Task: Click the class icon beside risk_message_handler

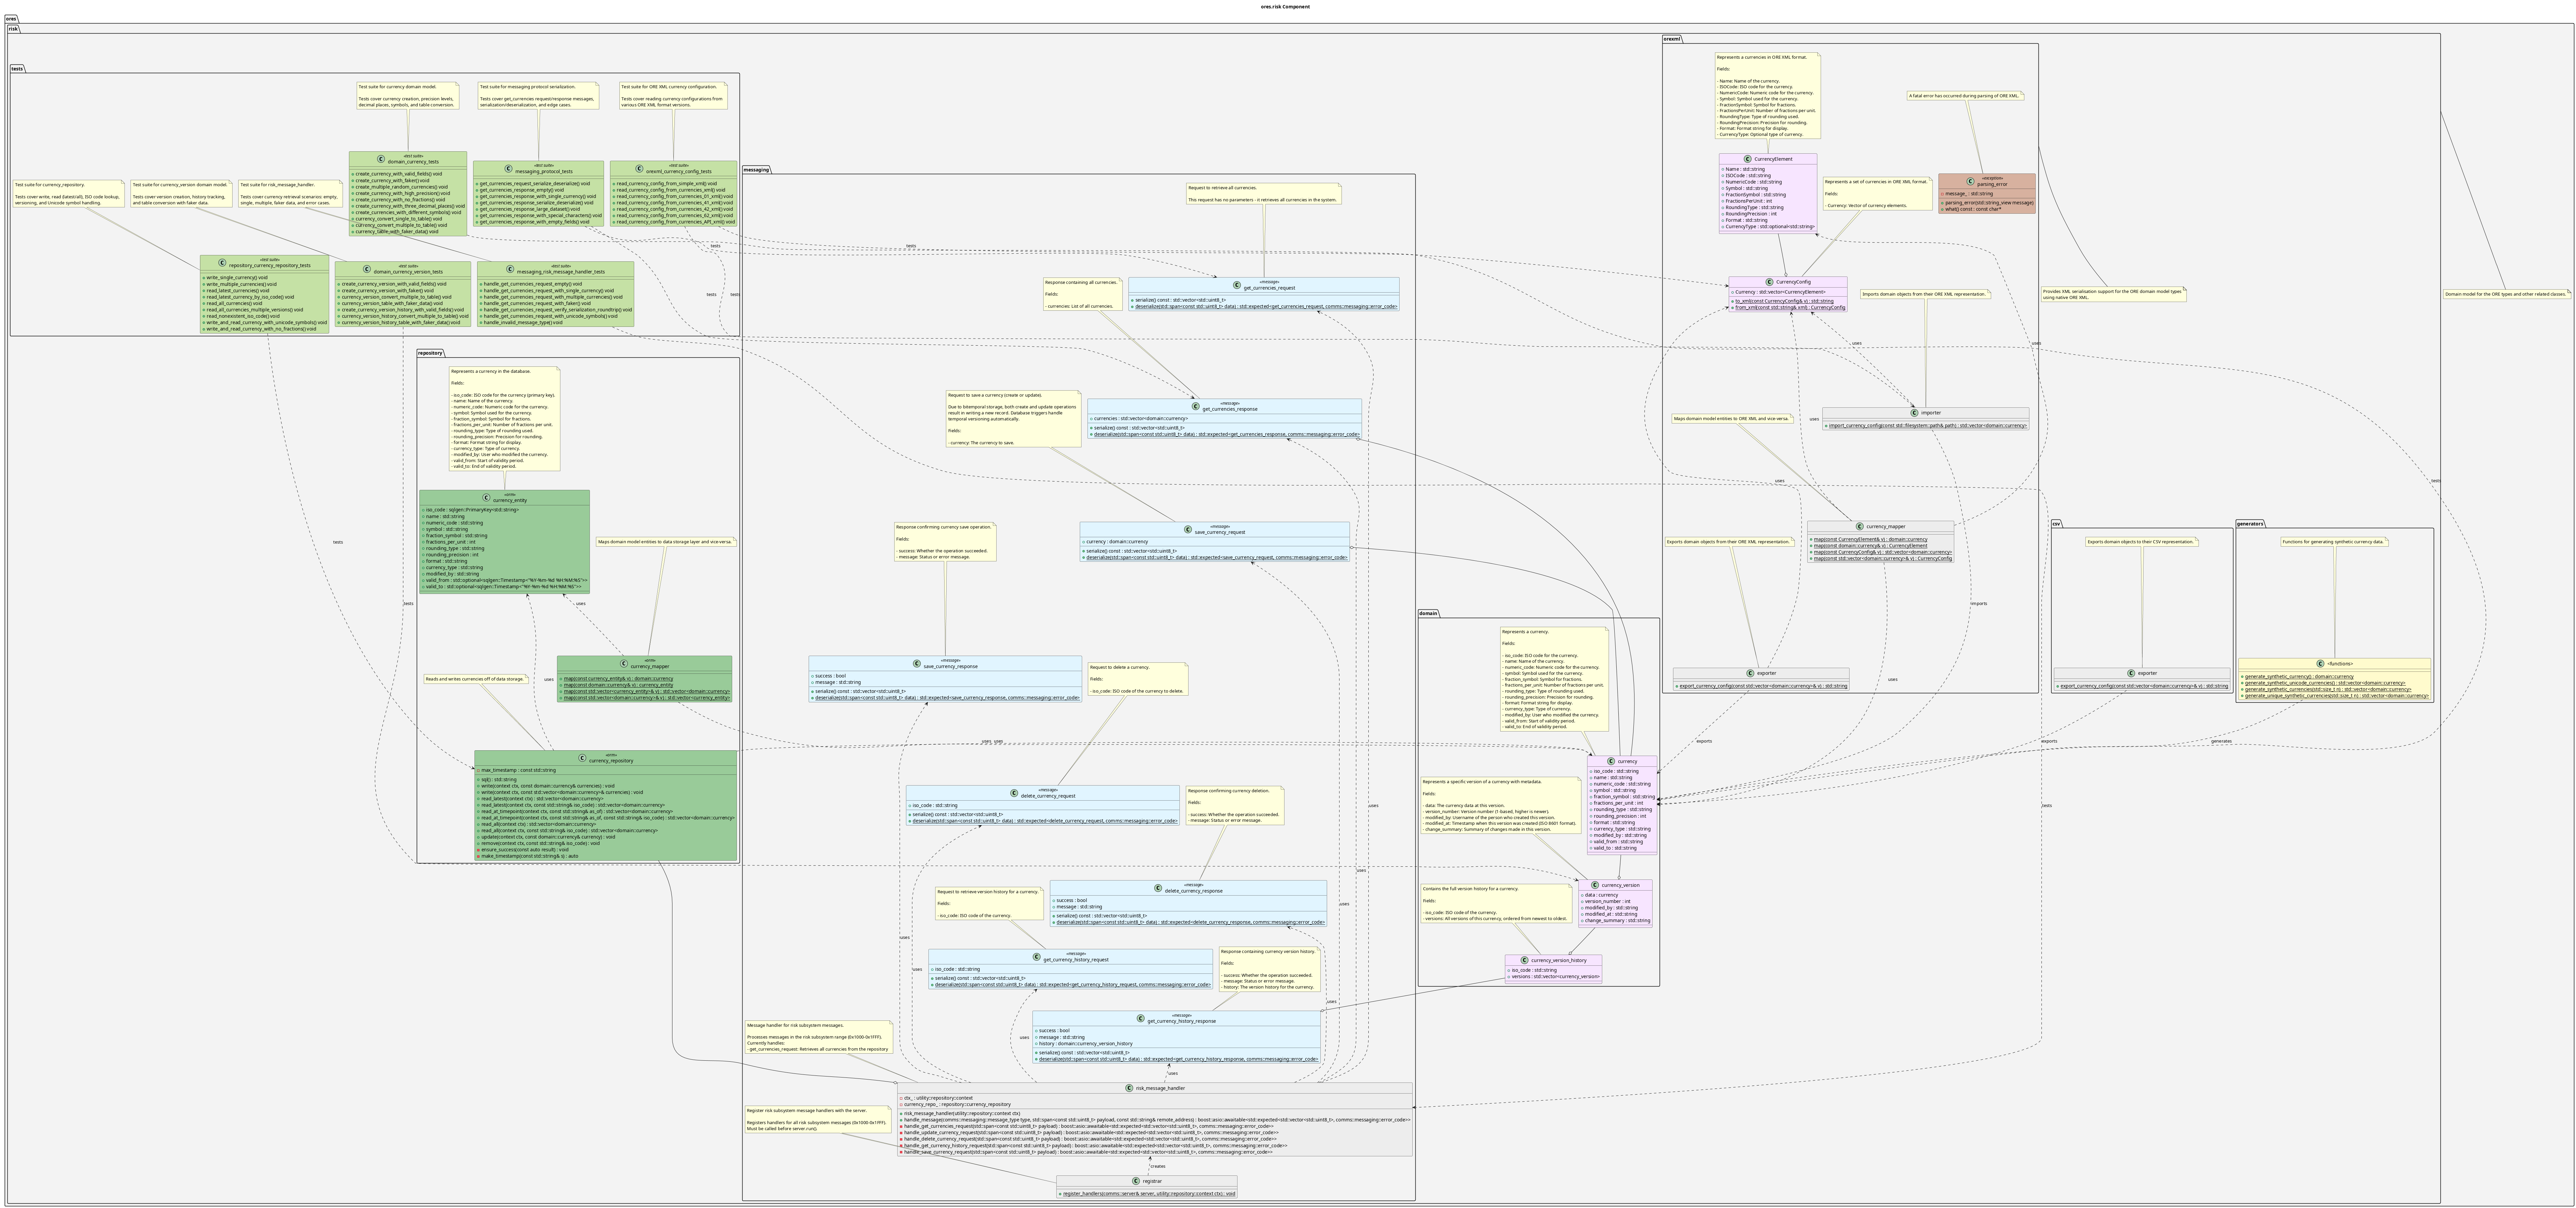Action: tap(1129, 1088)
